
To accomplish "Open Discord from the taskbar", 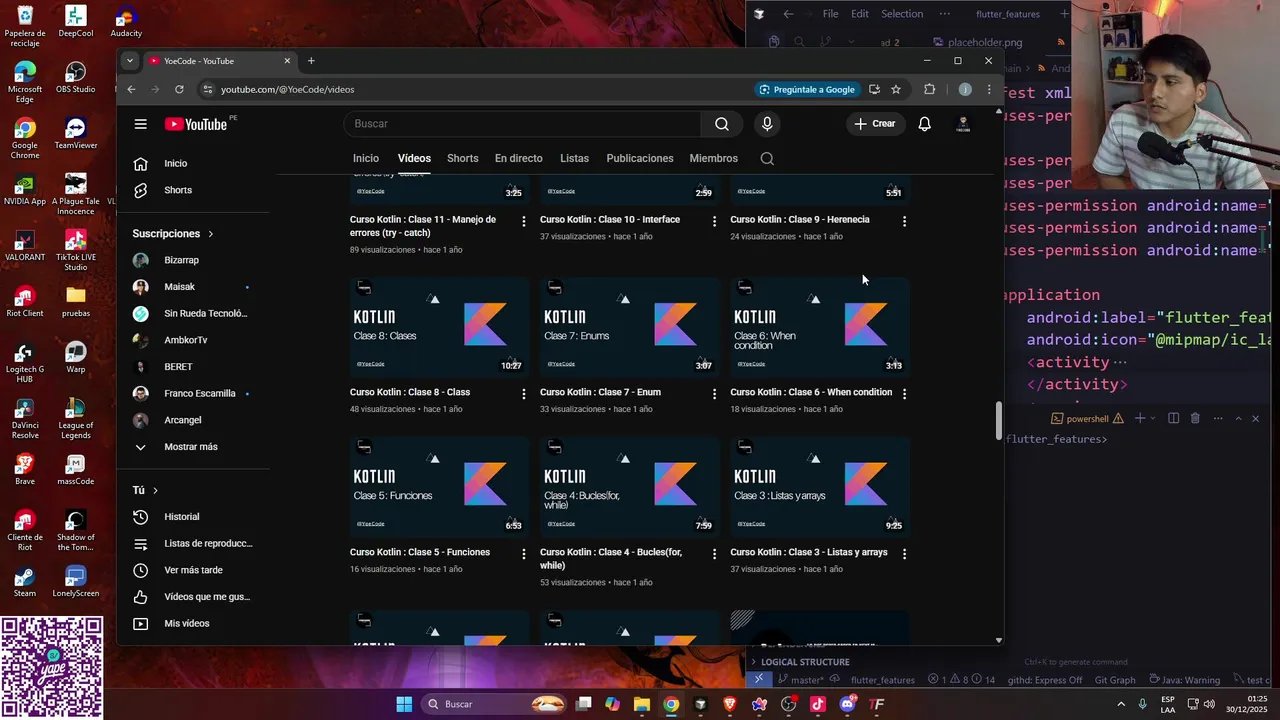I will click(848, 704).
